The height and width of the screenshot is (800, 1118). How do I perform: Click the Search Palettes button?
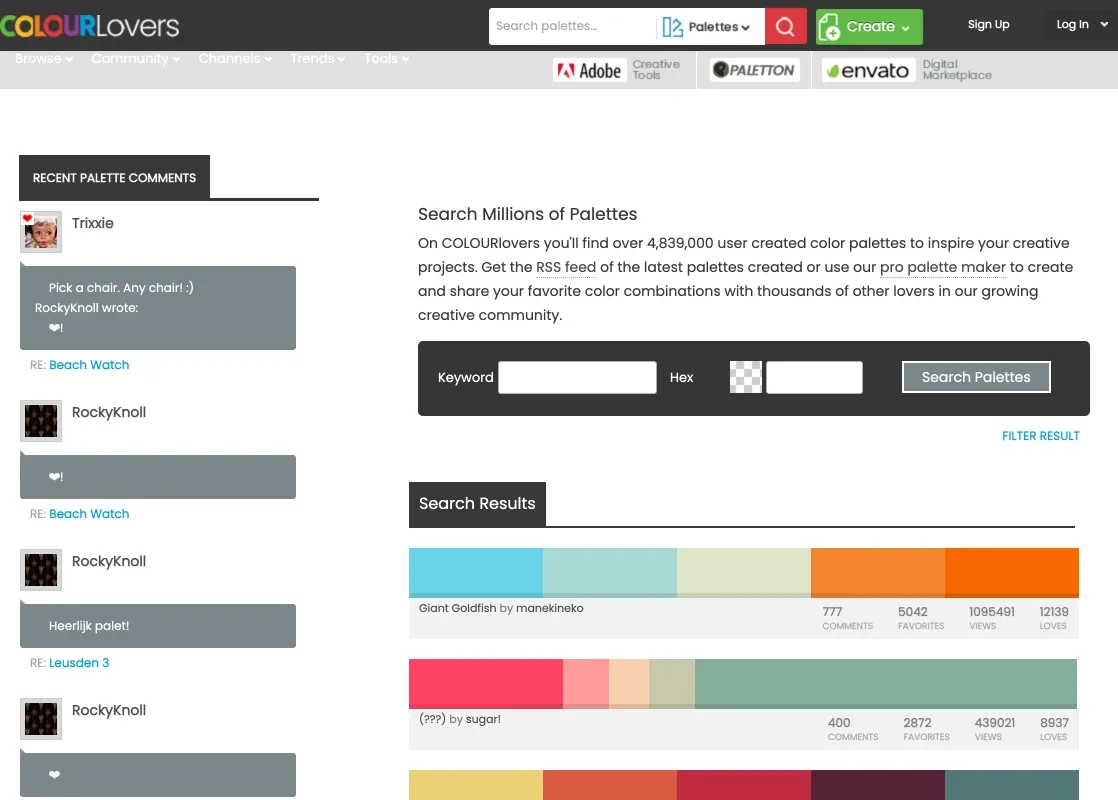(x=975, y=377)
